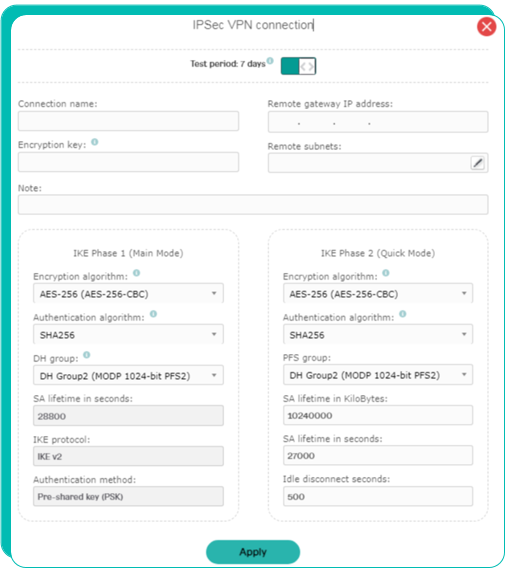The height and width of the screenshot is (574, 509).
Task: Click Phase 2 Authentication algorithm info icon
Action: (x=402, y=314)
